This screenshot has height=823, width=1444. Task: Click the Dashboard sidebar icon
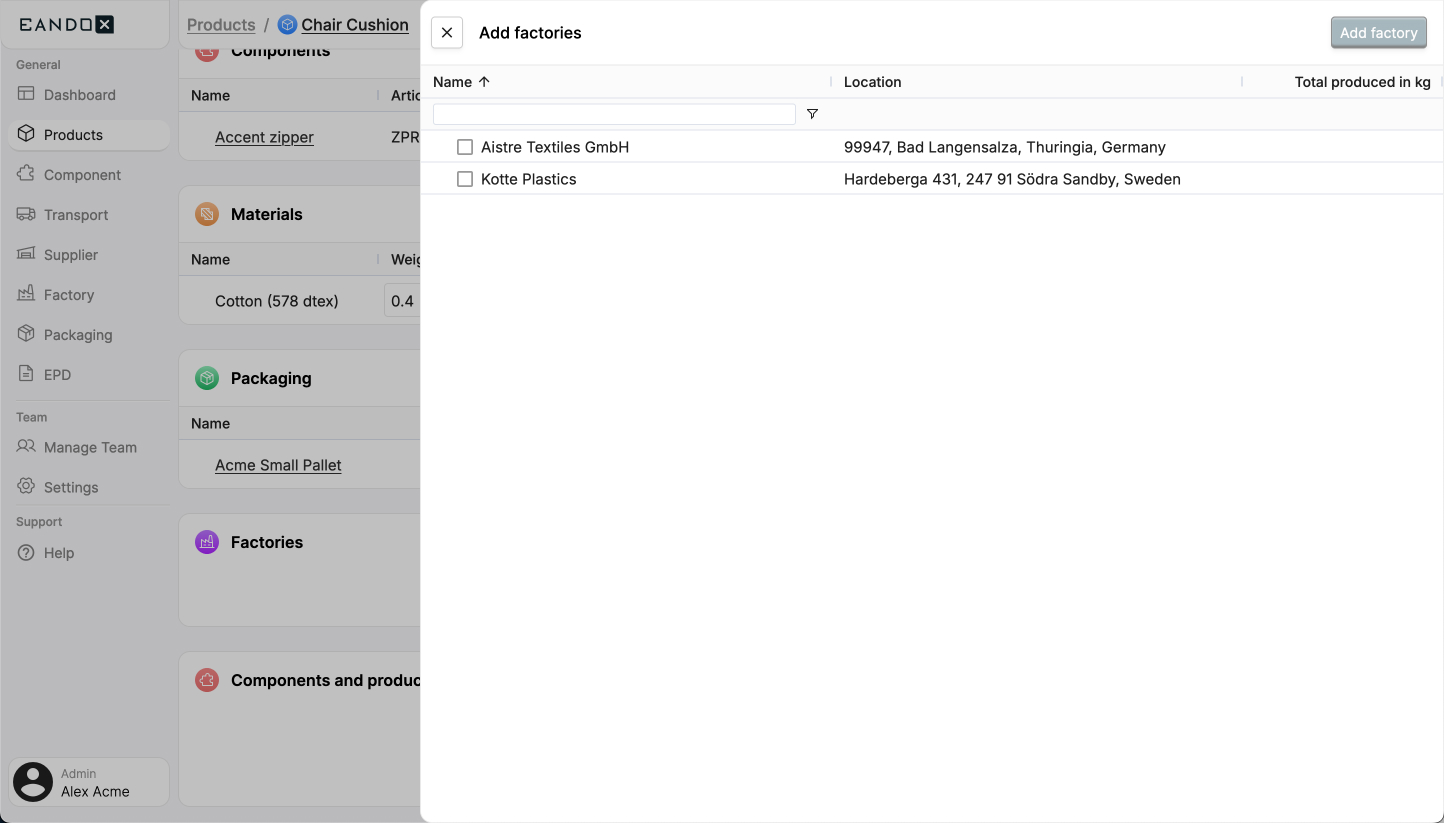(26, 94)
